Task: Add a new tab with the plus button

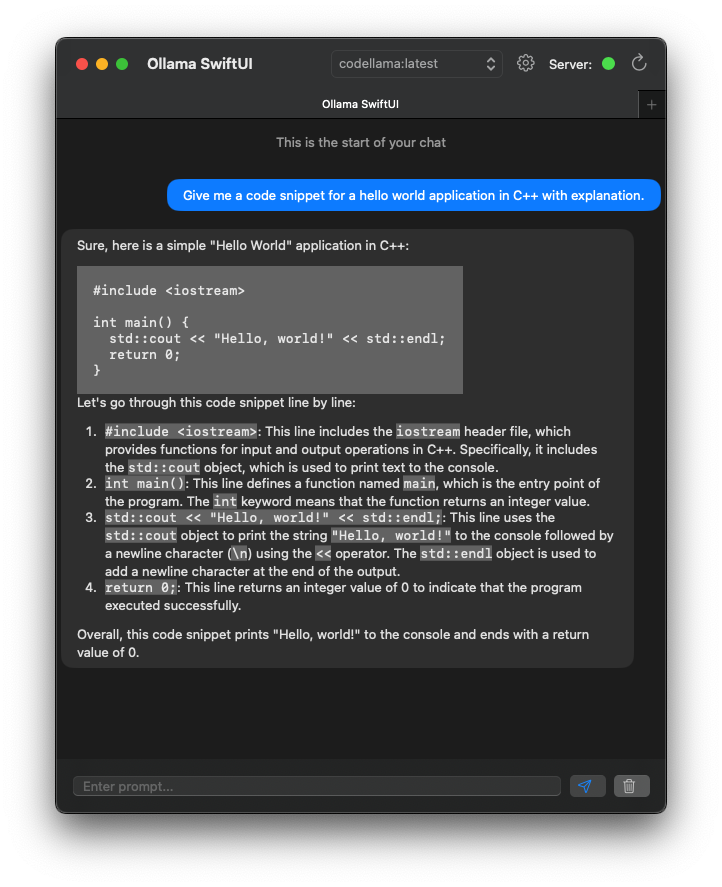Action: click(651, 105)
